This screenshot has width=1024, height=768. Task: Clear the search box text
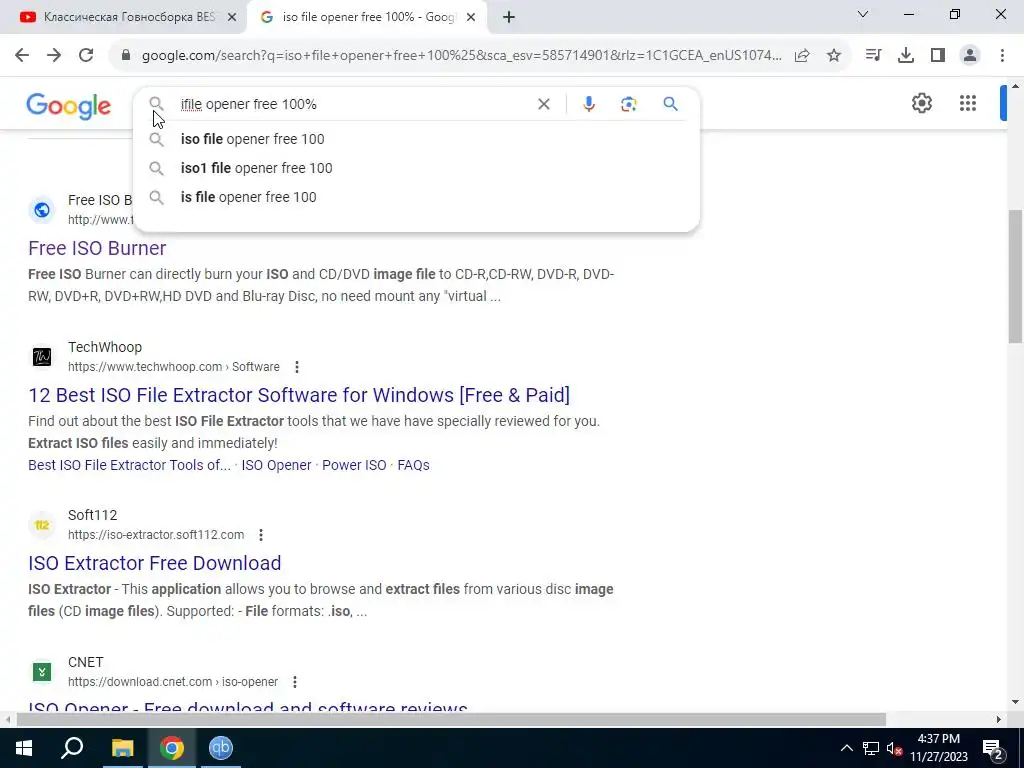[x=543, y=104]
